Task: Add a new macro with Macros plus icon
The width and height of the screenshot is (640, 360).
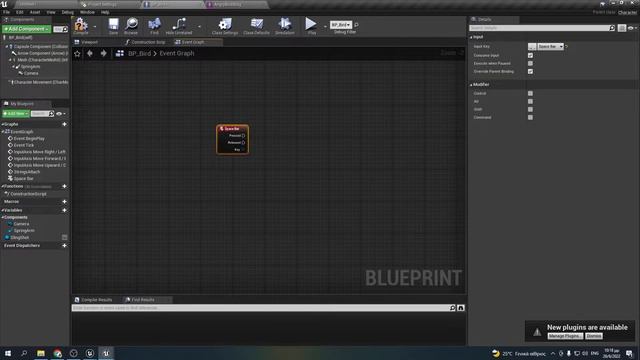Action: click(x=64, y=202)
